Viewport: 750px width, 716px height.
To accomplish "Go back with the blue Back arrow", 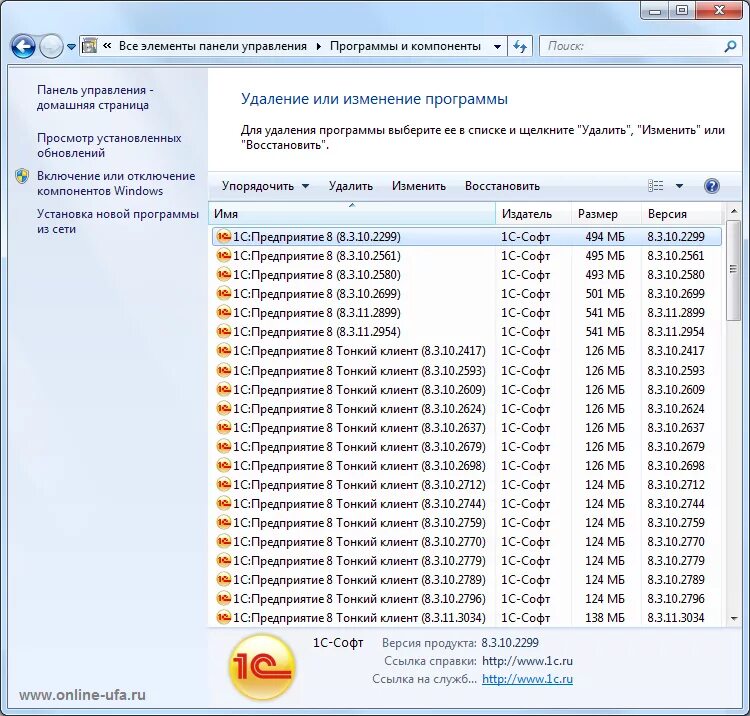I will click(23, 46).
